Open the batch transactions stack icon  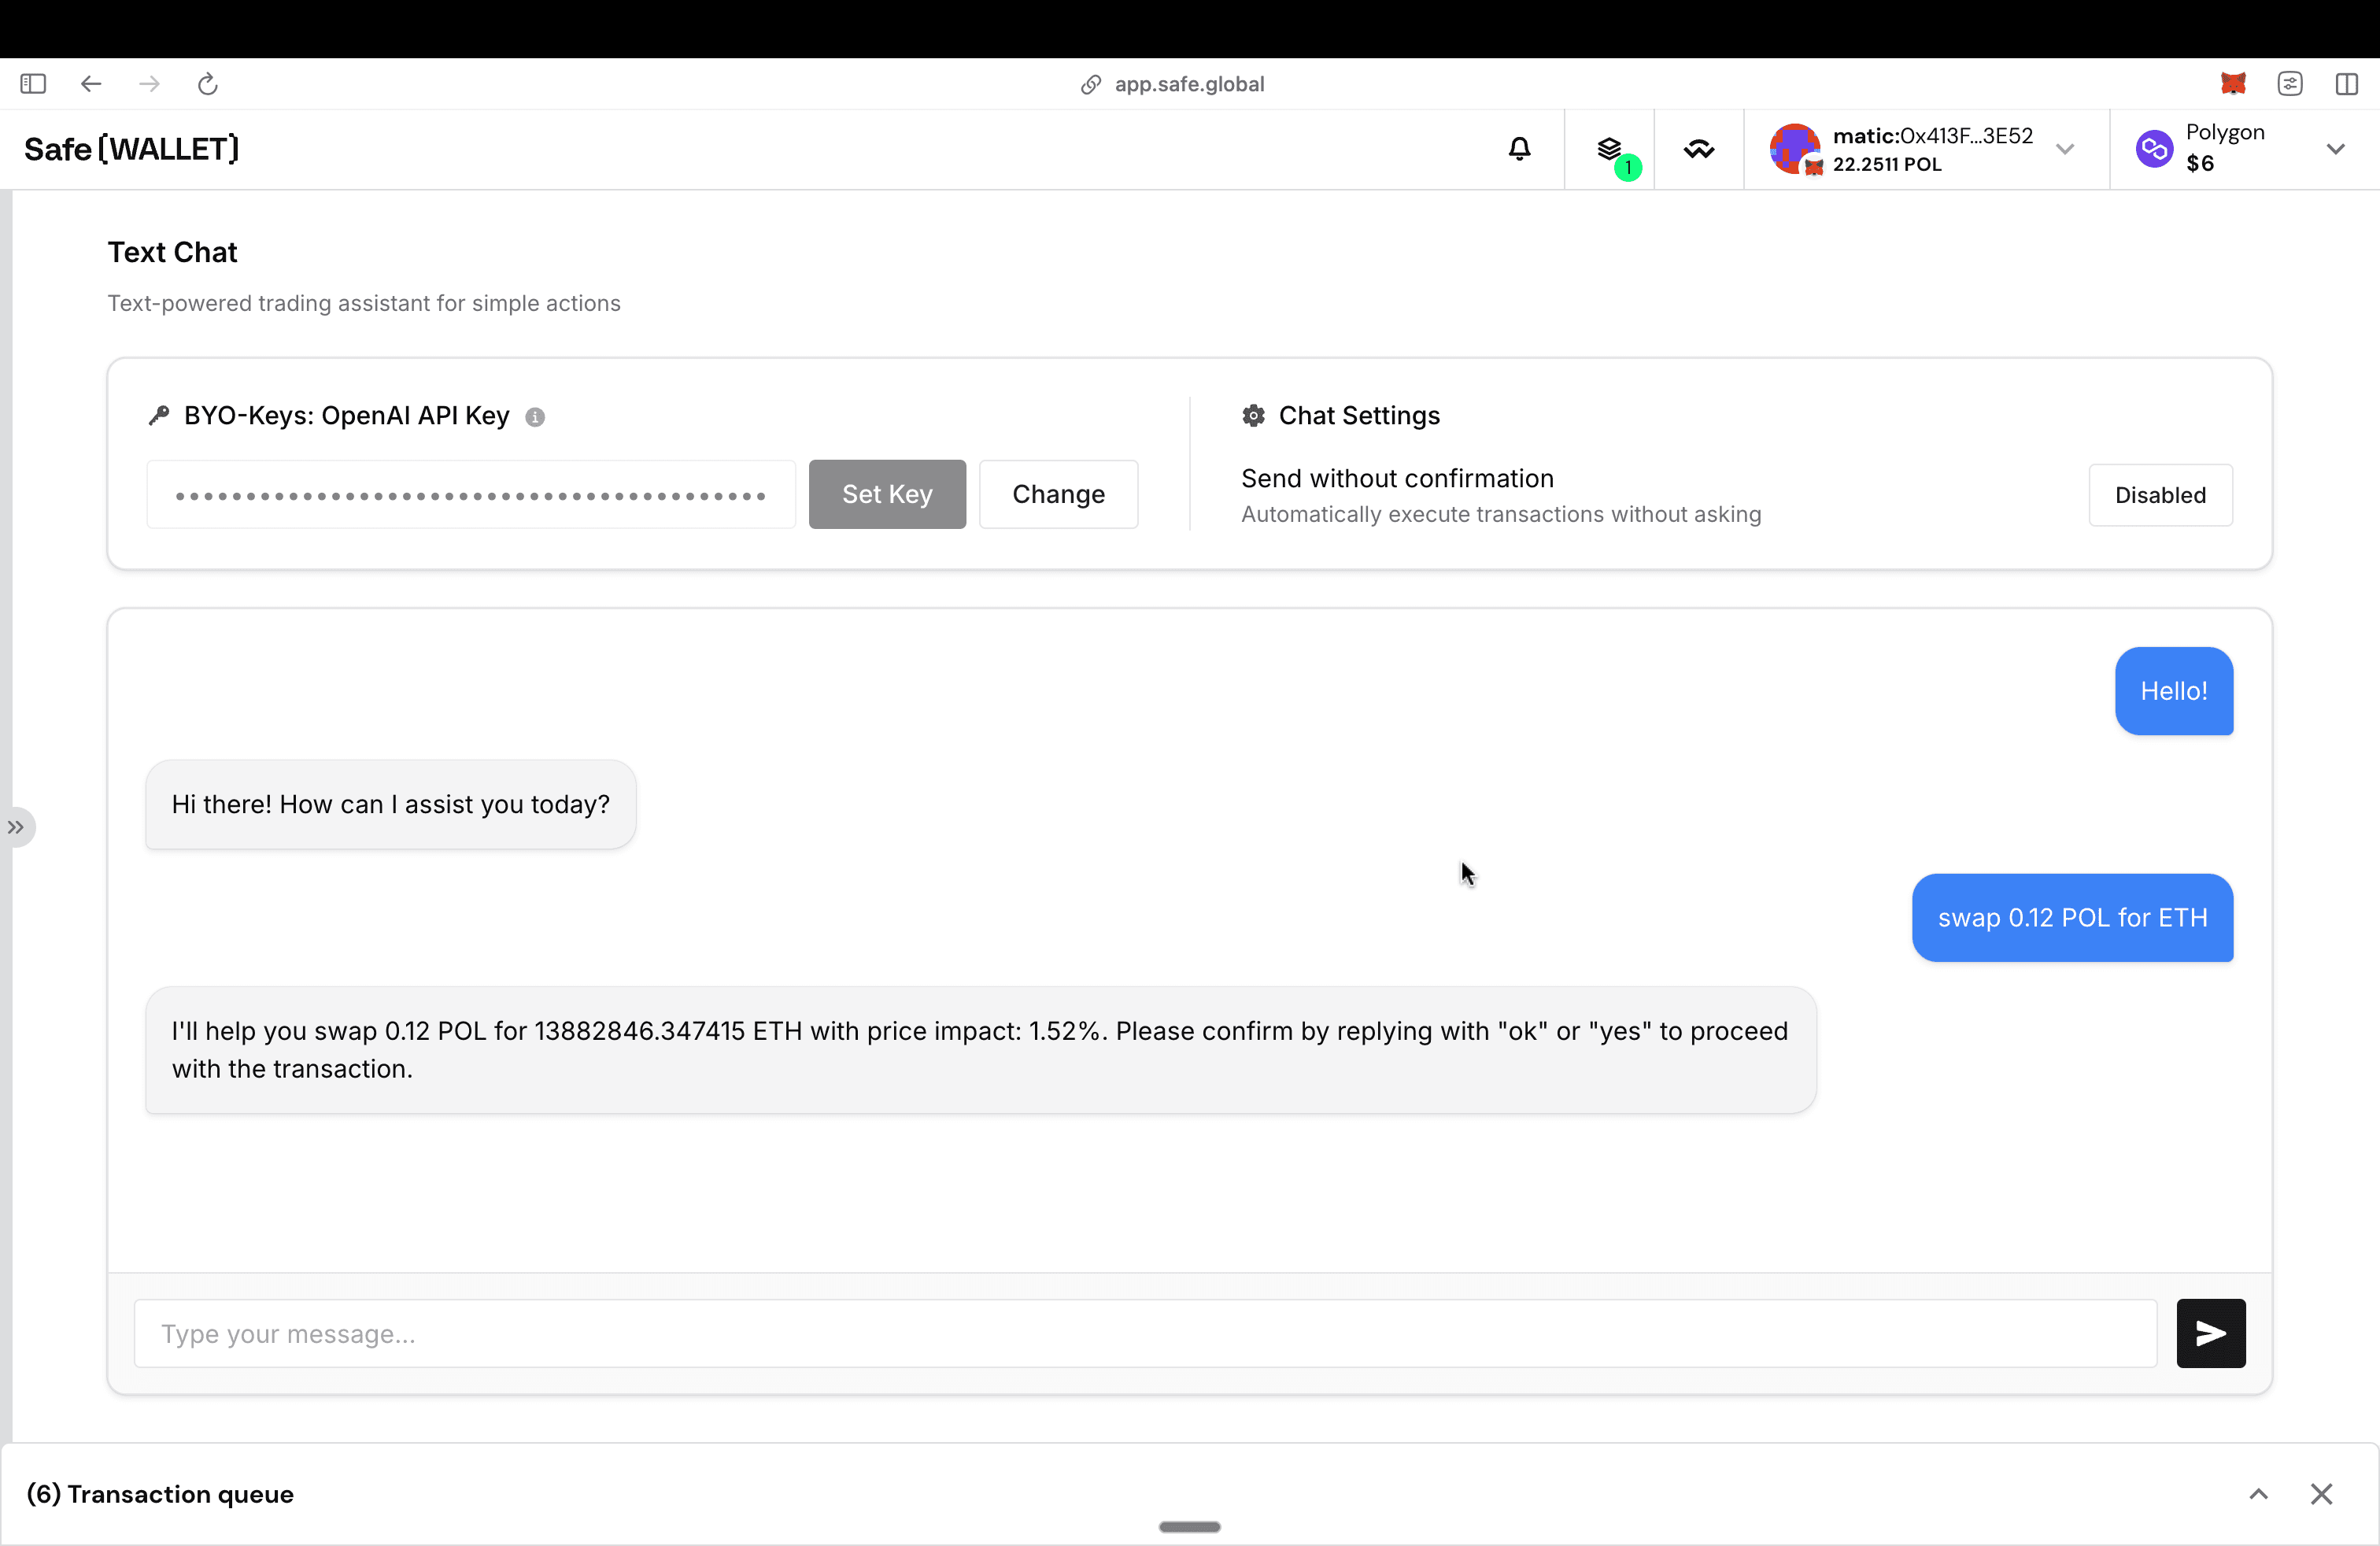tap(1609, 149)
